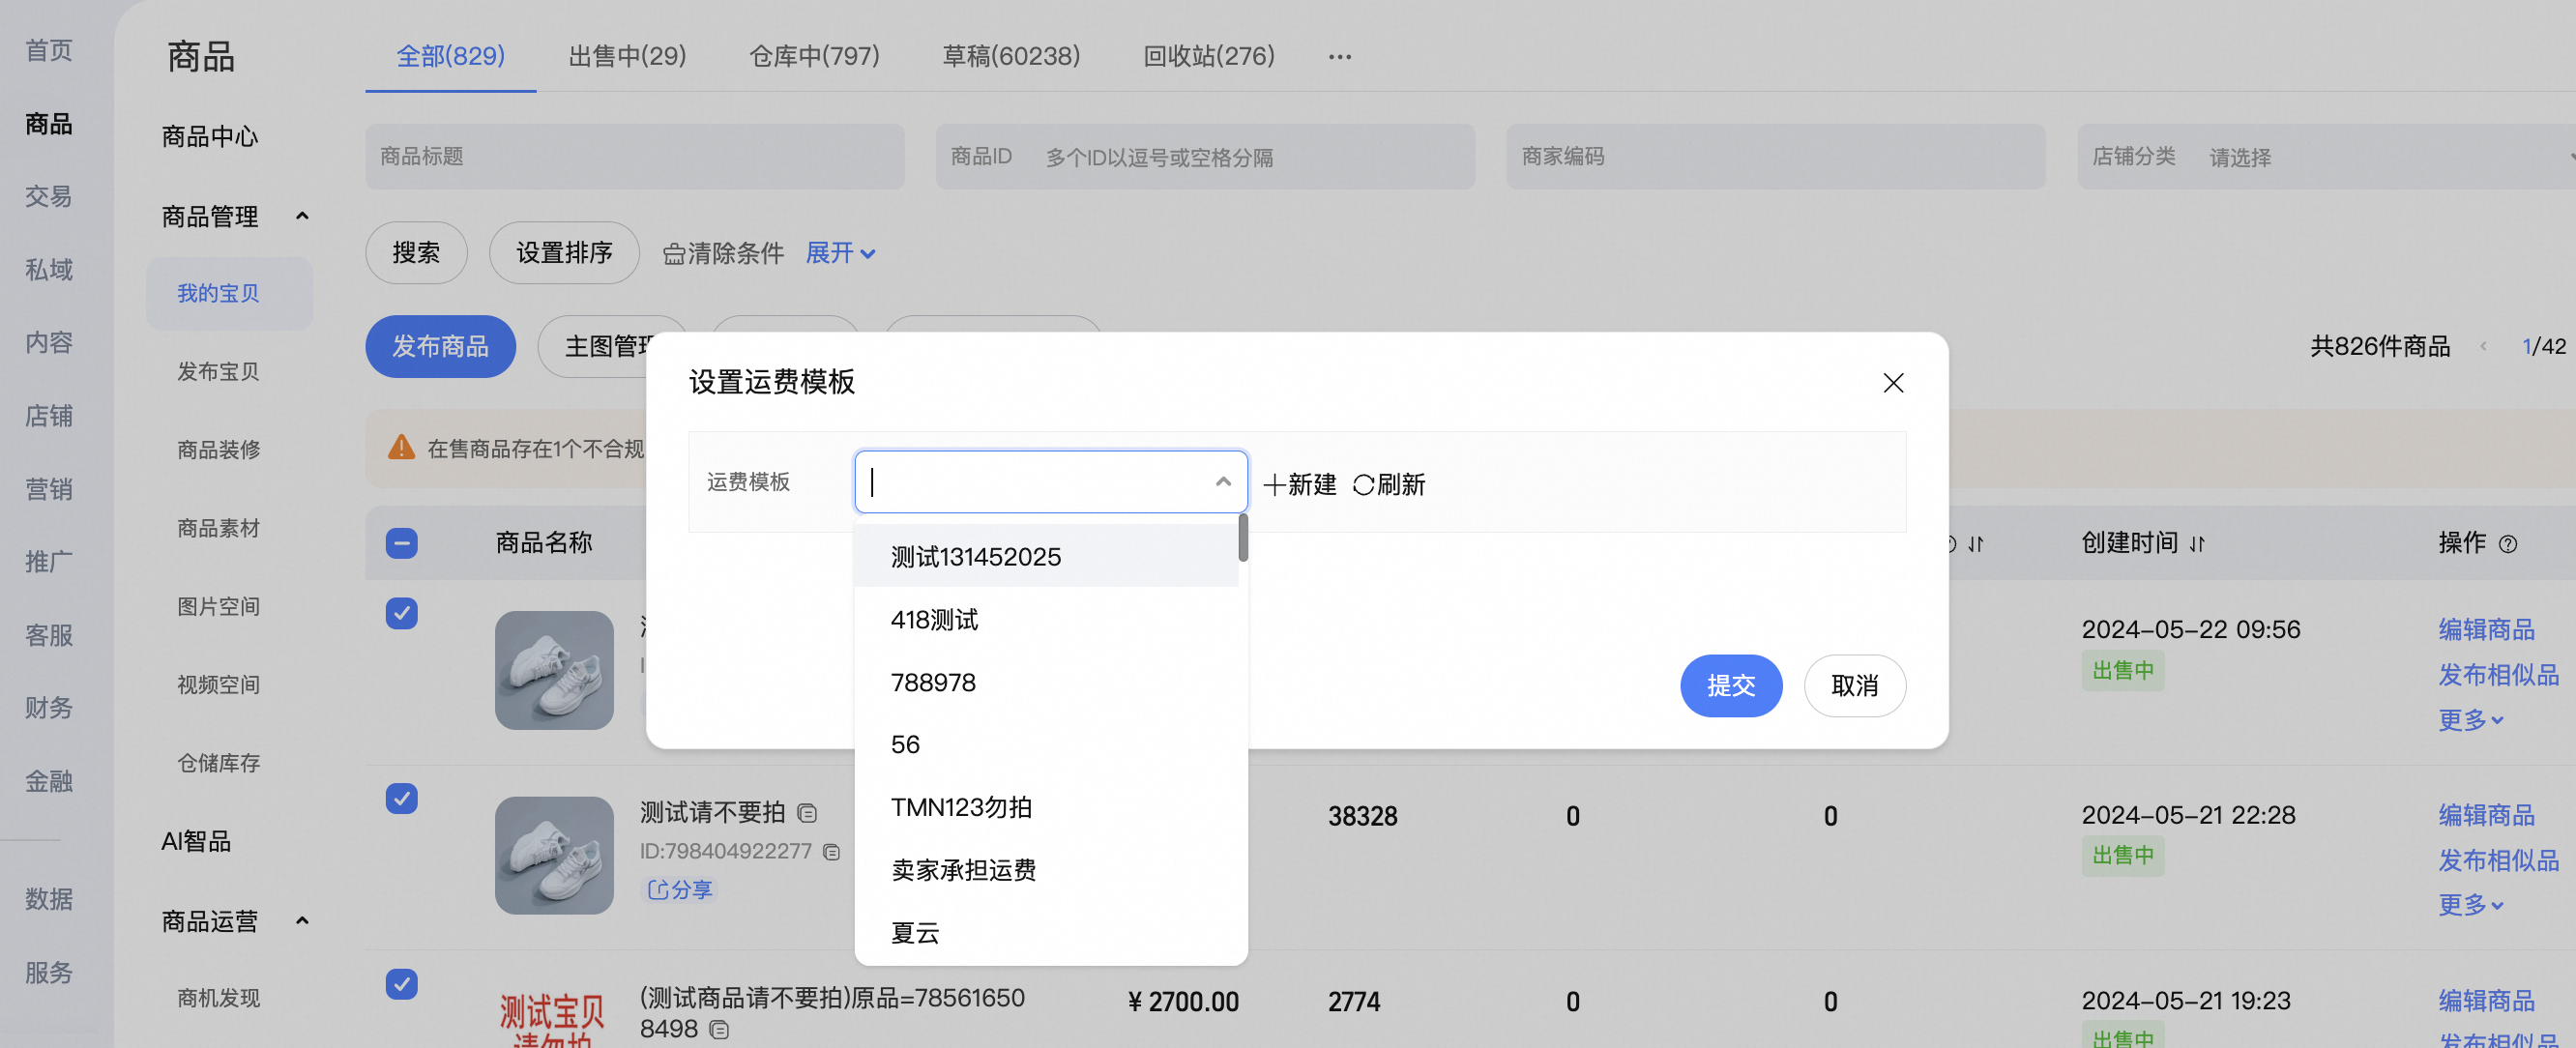Click the 搜索 button
Screen dimensions: 2576x1048
416,253
